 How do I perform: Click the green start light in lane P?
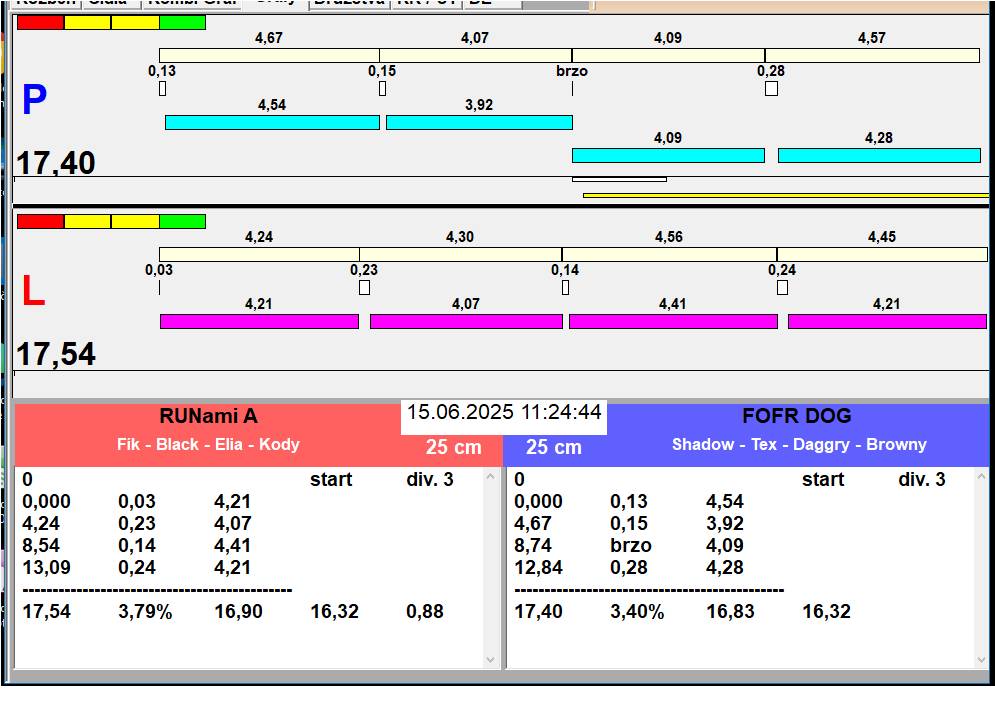tap(182, 22)
